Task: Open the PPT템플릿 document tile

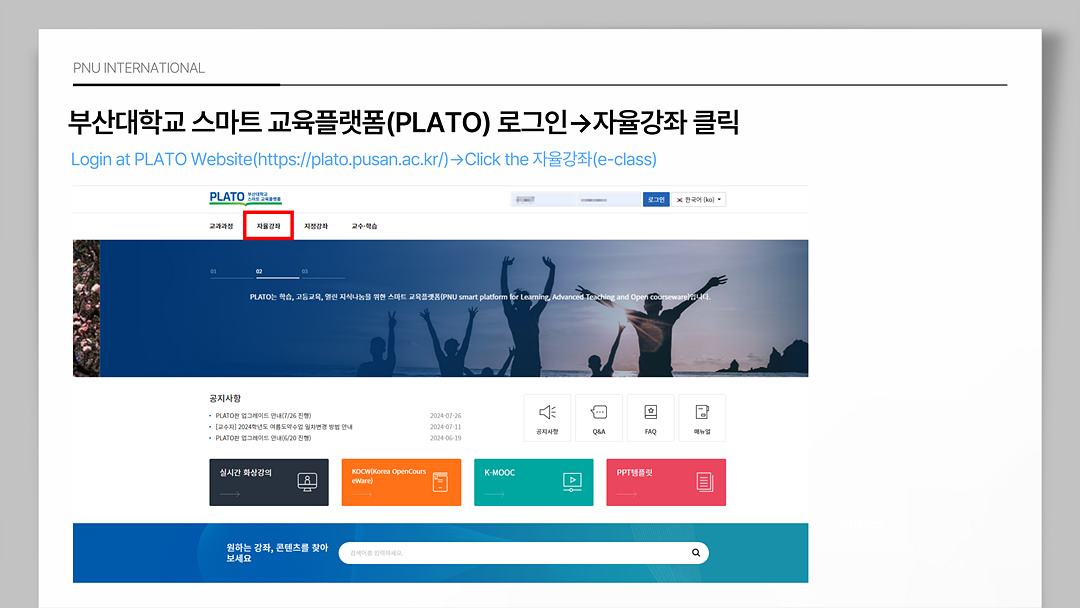Action: click(666, 482)
